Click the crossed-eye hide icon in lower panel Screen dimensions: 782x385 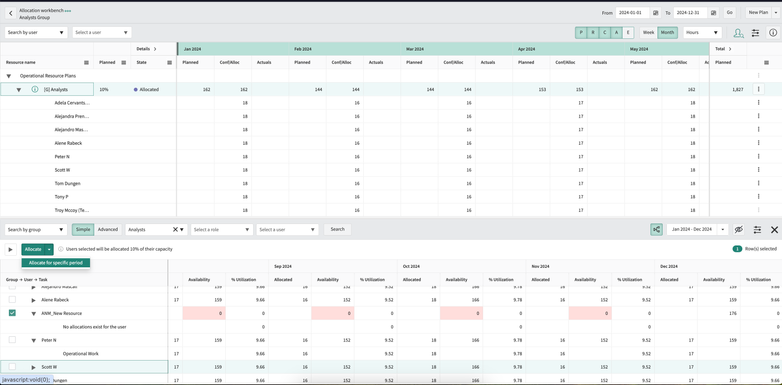739,229
